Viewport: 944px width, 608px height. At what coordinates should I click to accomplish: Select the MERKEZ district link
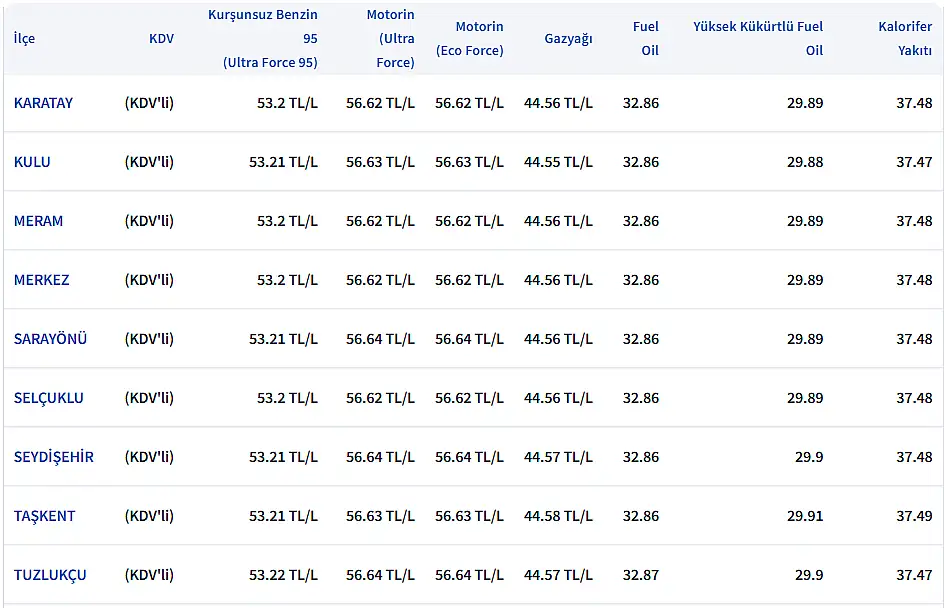click(42, 280)
